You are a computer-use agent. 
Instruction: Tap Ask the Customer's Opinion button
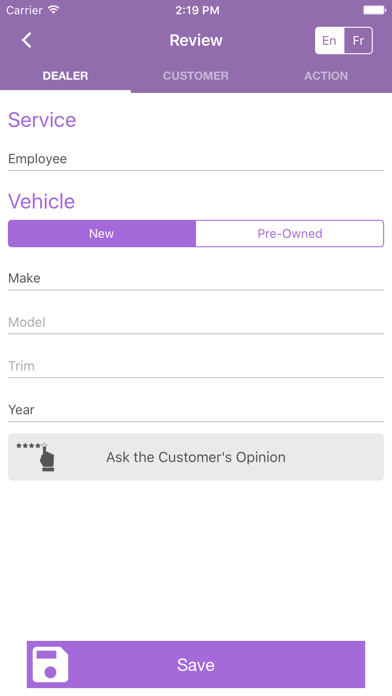pyautogui.click(x=196, y=457)
